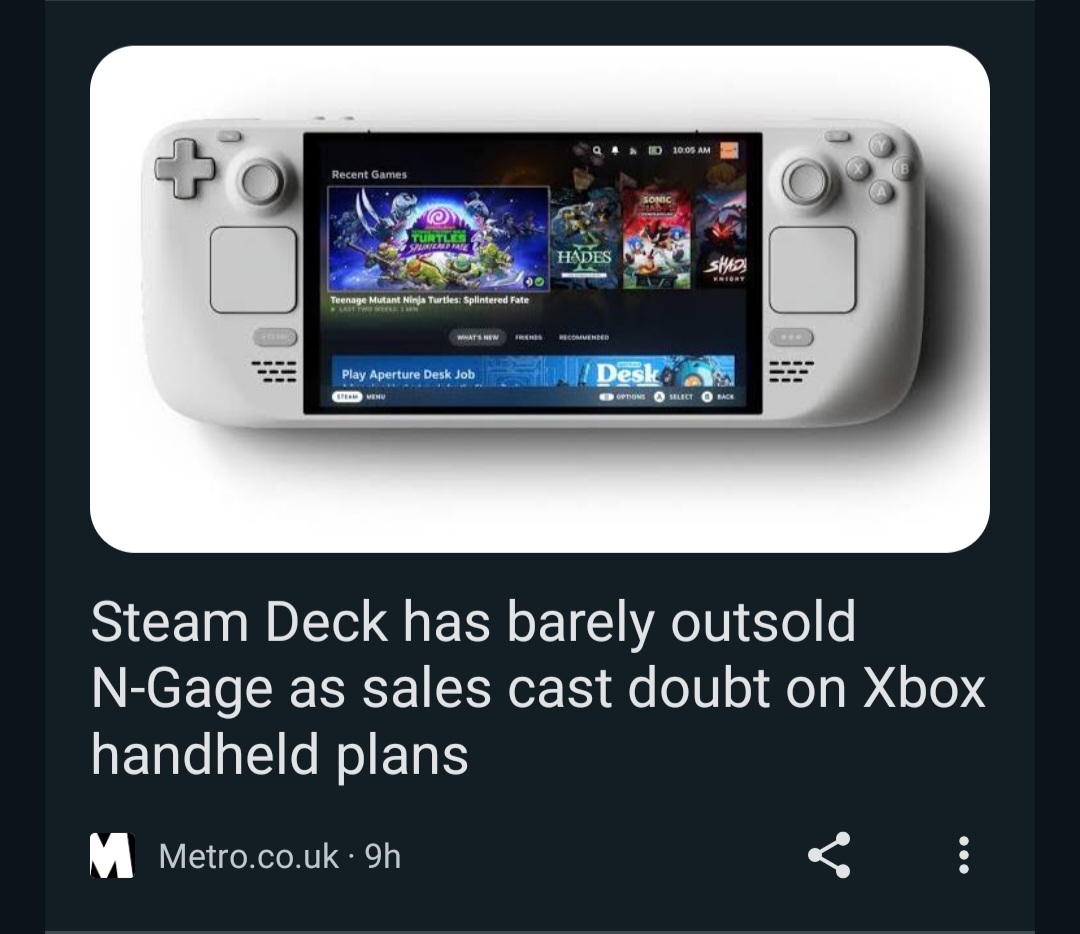Open the three-dot more options menu
Image resolution: width=1080 pixels, height=934 pixels.
point(964,855)
